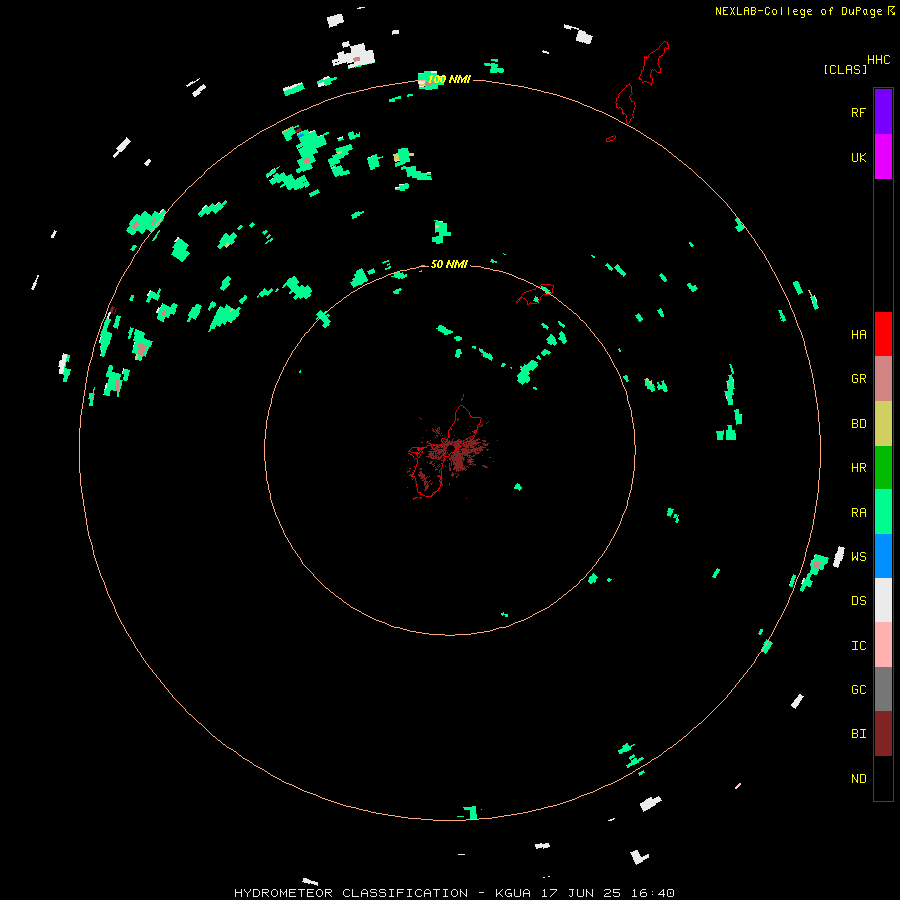Click the dark green HR swatch
Screen dimensions: 900x900
click(x=883, y=467)
